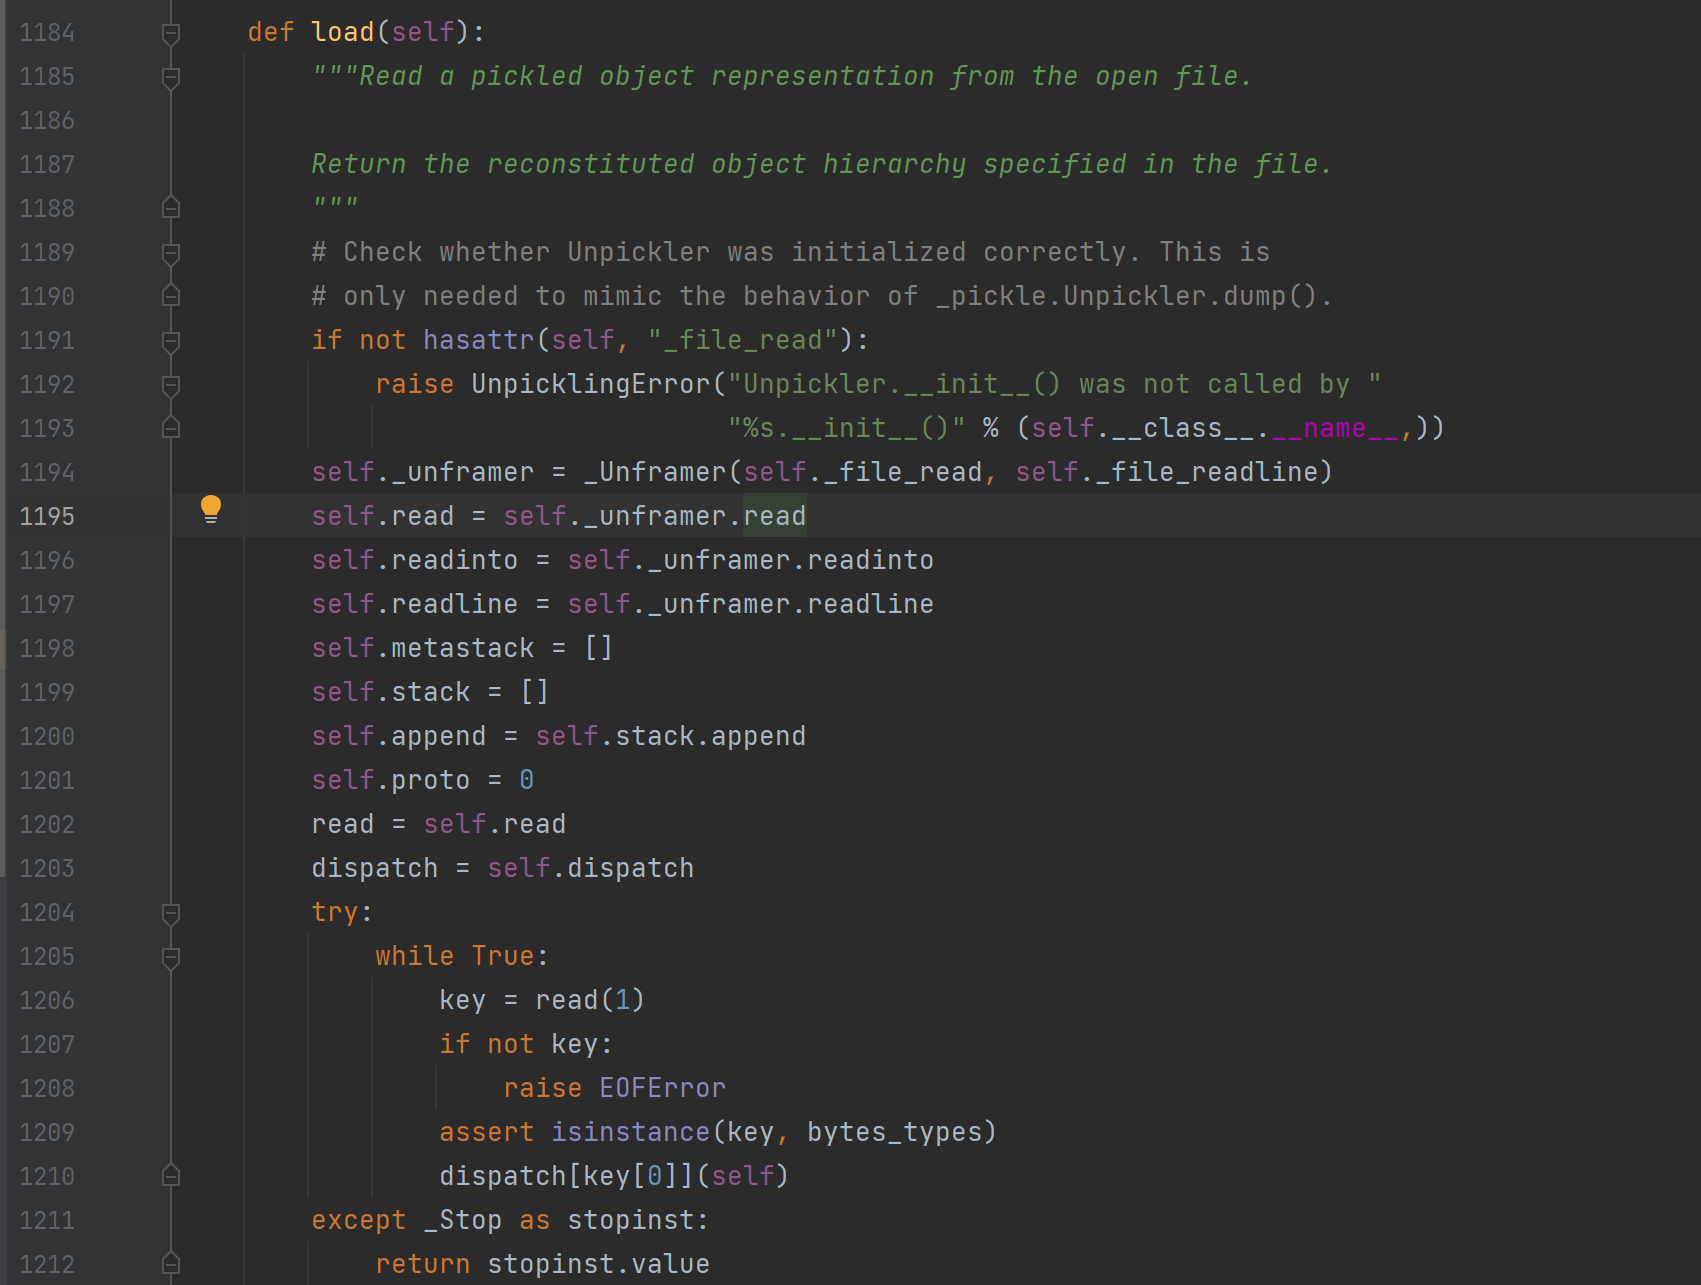
Task: Click line number 1195 in gutter
Action: (x=47, y=516)
